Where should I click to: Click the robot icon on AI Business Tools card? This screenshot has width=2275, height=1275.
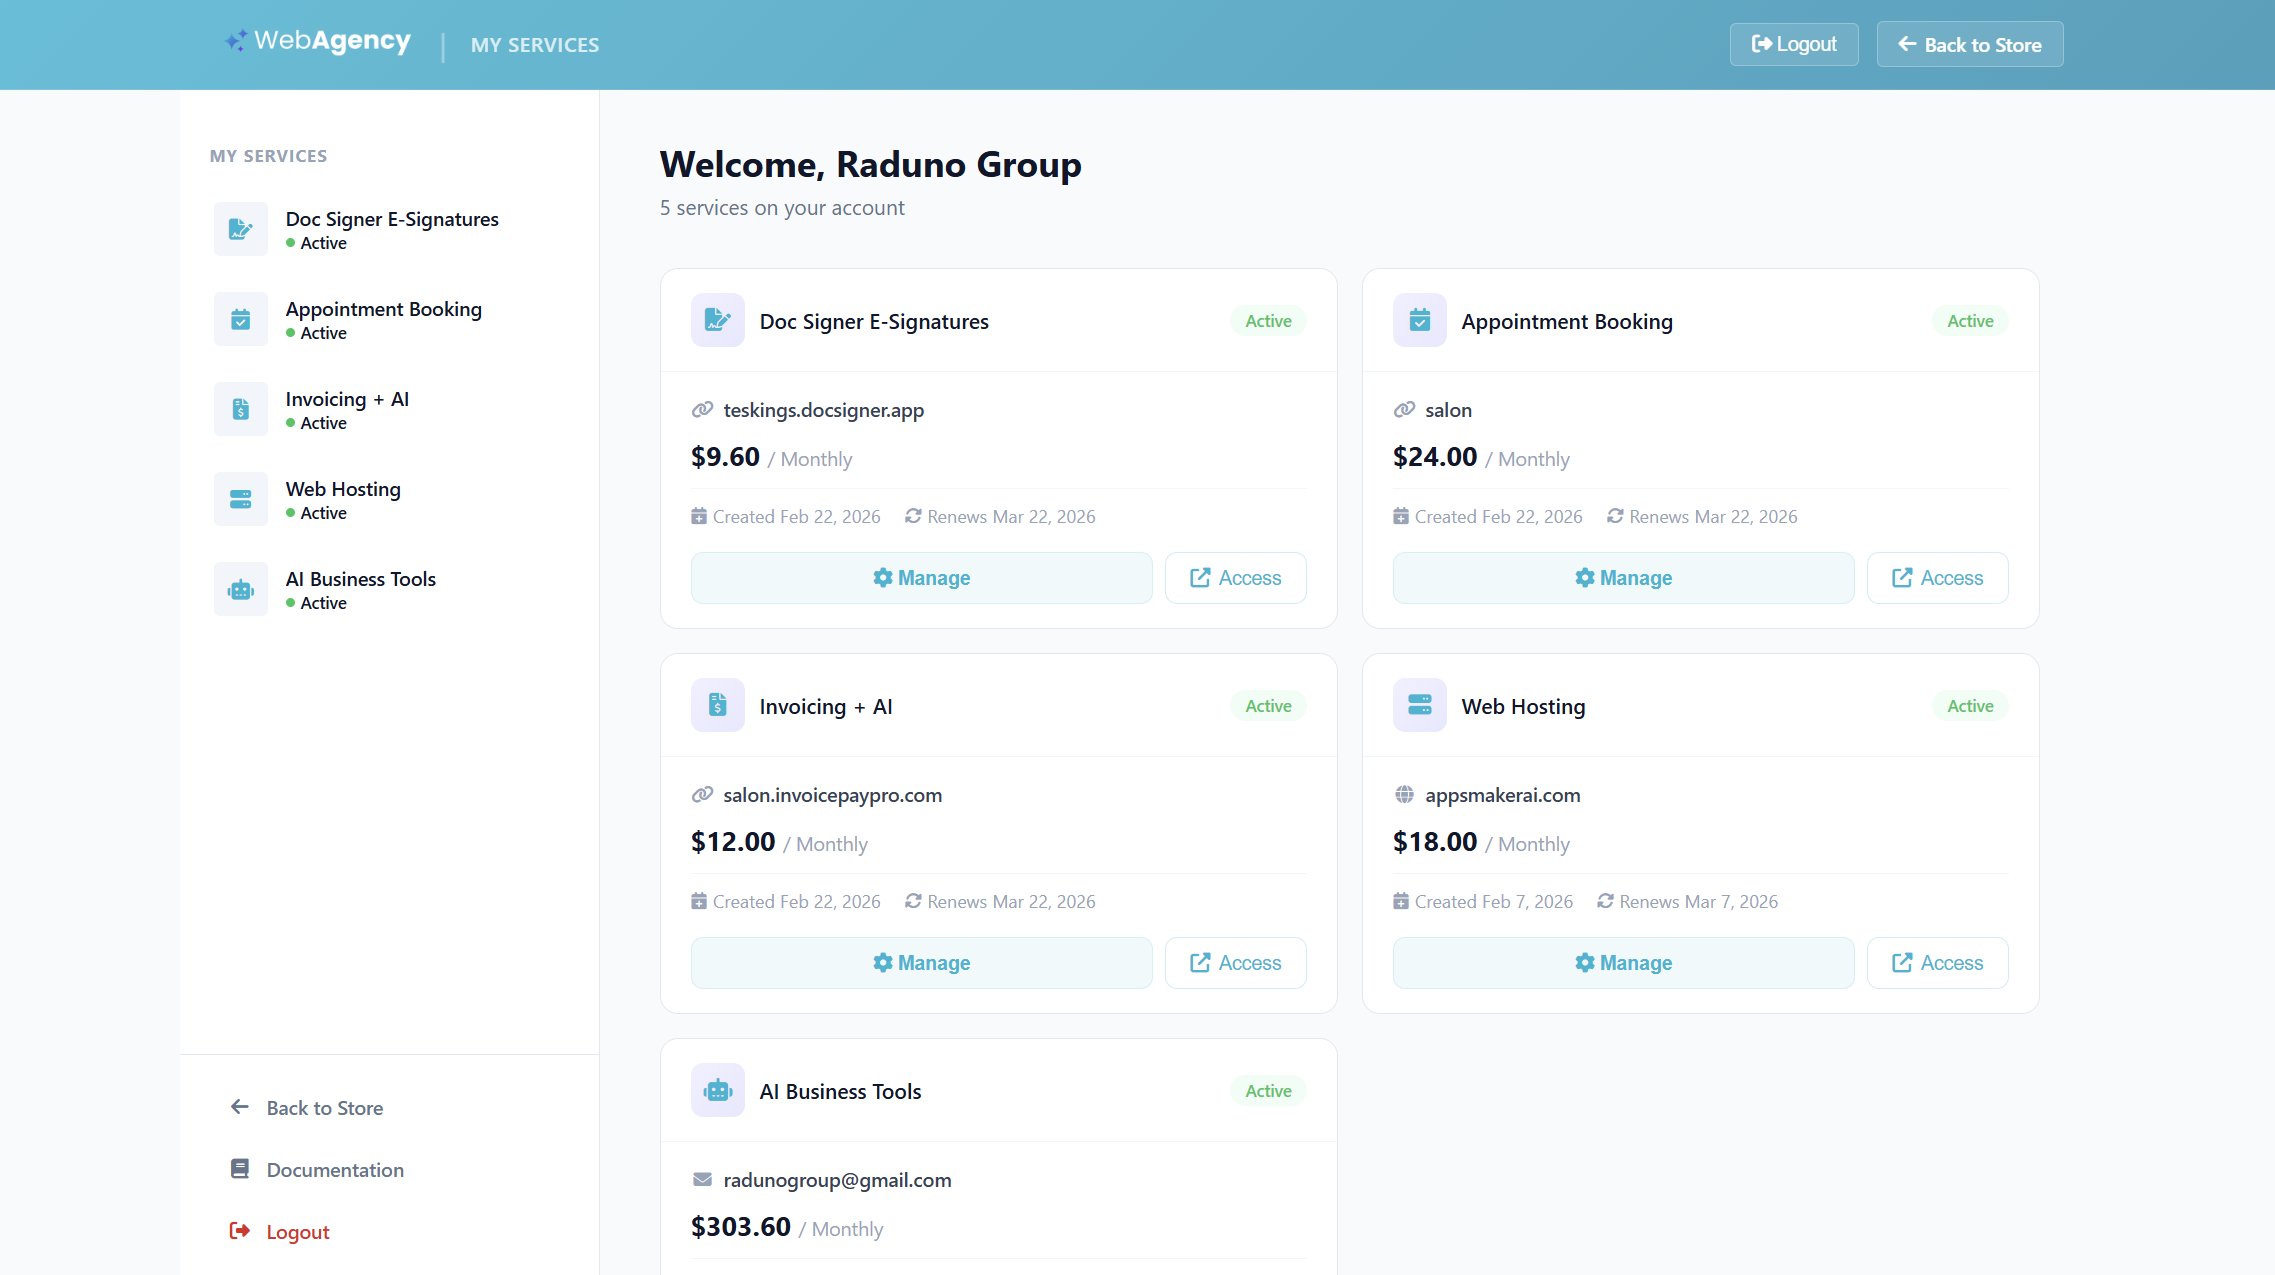717,1090
